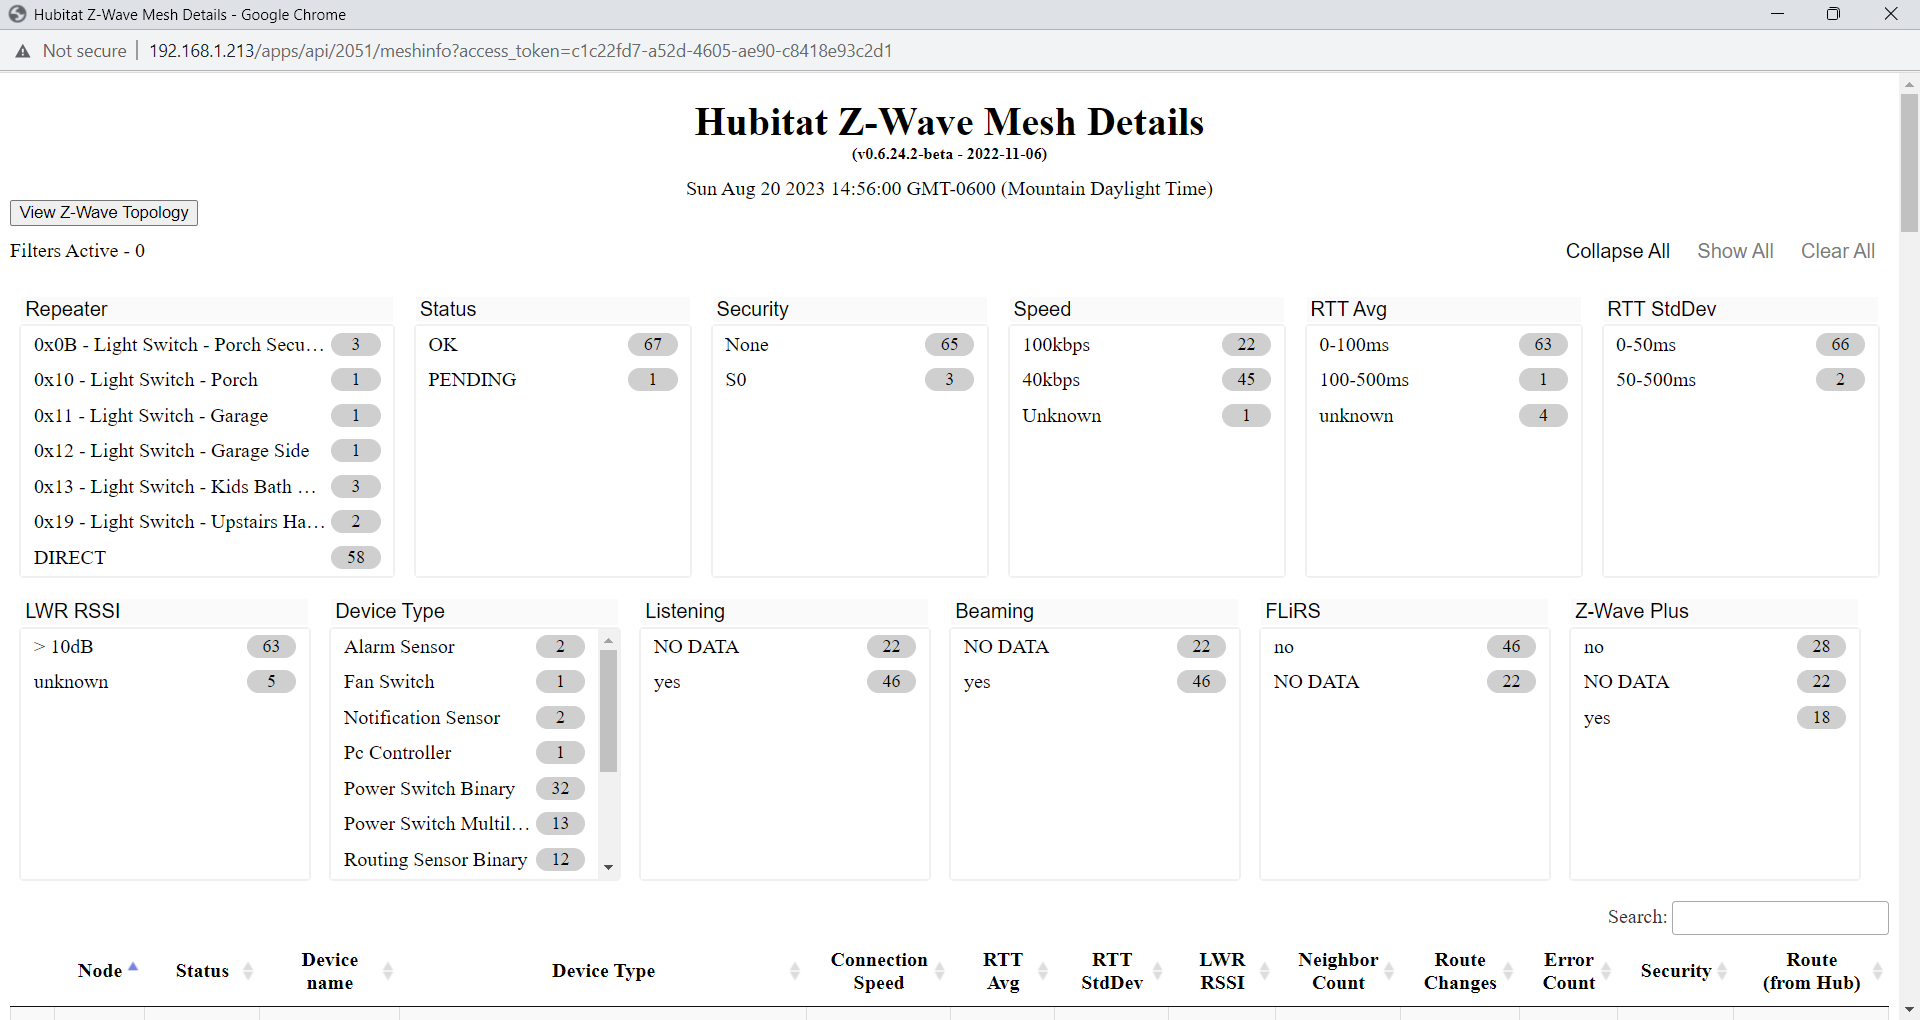Sort table by Node column arrow
Image resolution: width=1920 pixels, height=1020 pixels.
pyautogui.click(x=133, y=967)
